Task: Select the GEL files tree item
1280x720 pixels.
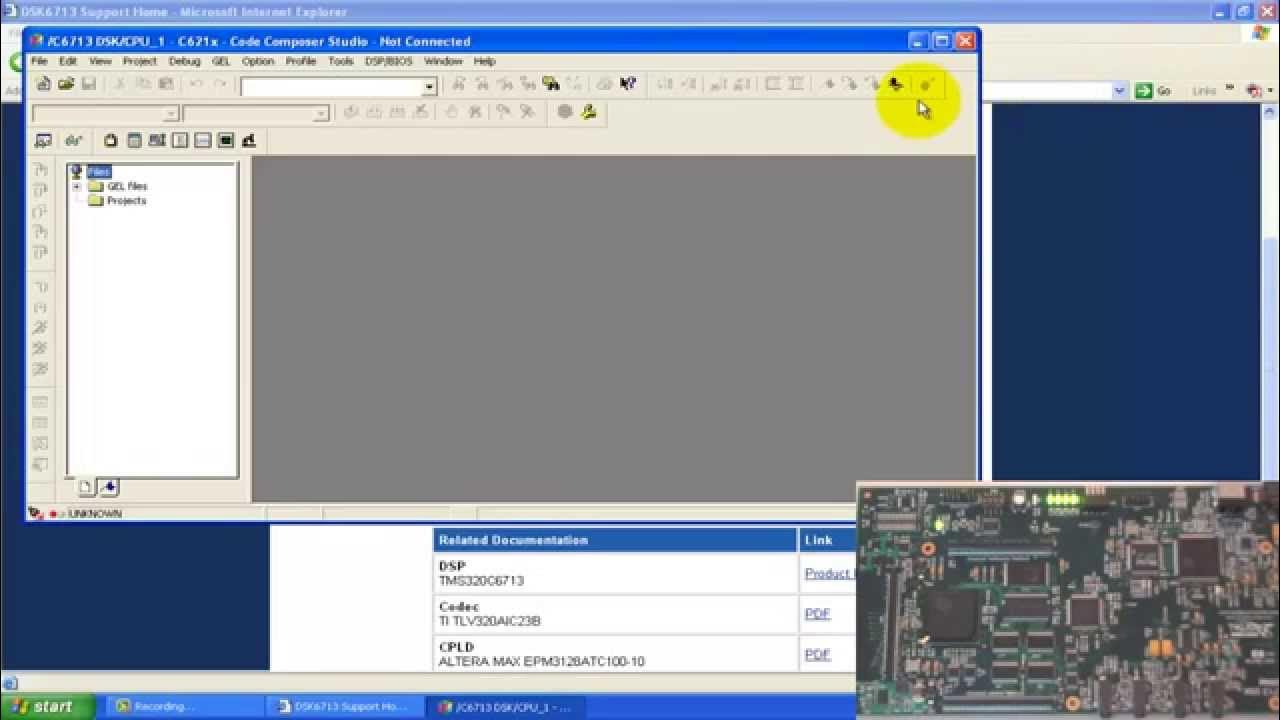Action: coord(127,186)
